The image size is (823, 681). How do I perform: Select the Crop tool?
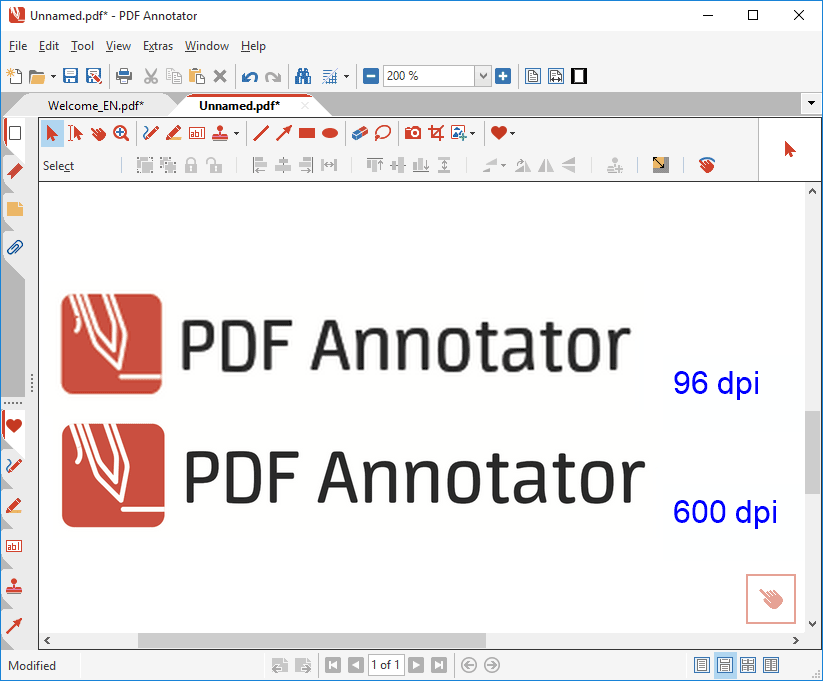[436, 133]
